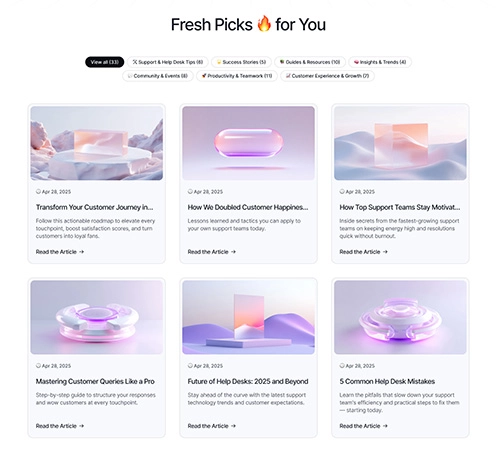Select the View all (33) filter
This screenshot has height=450, width=497.
[x=104, y=62]
